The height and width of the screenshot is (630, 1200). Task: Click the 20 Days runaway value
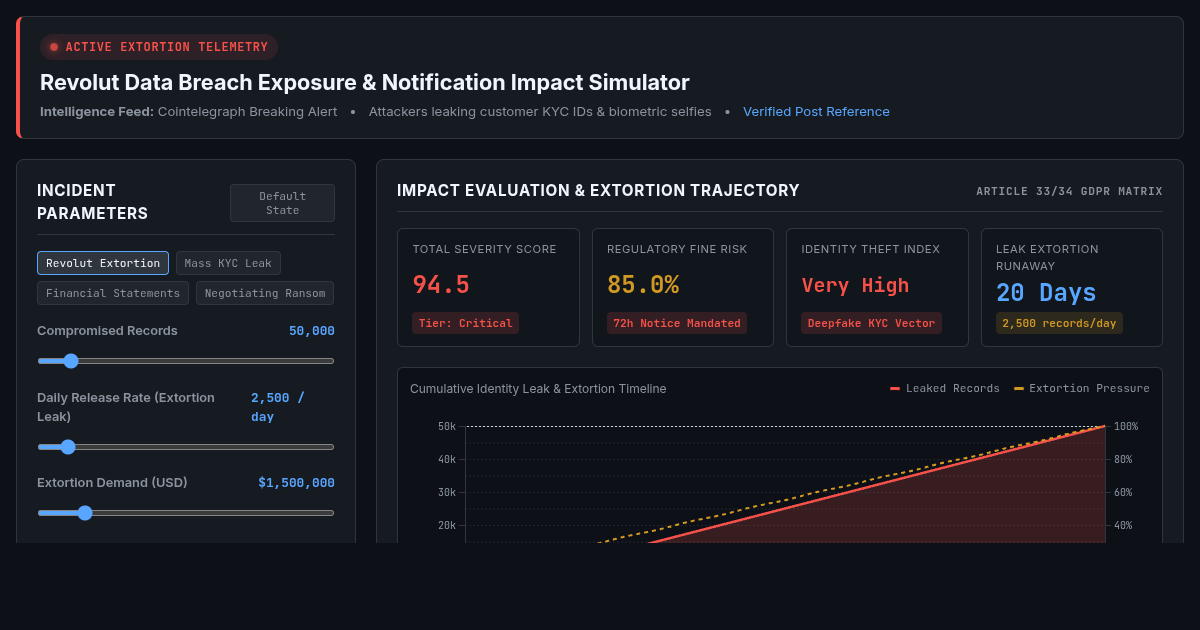[x=1046, y=293]
